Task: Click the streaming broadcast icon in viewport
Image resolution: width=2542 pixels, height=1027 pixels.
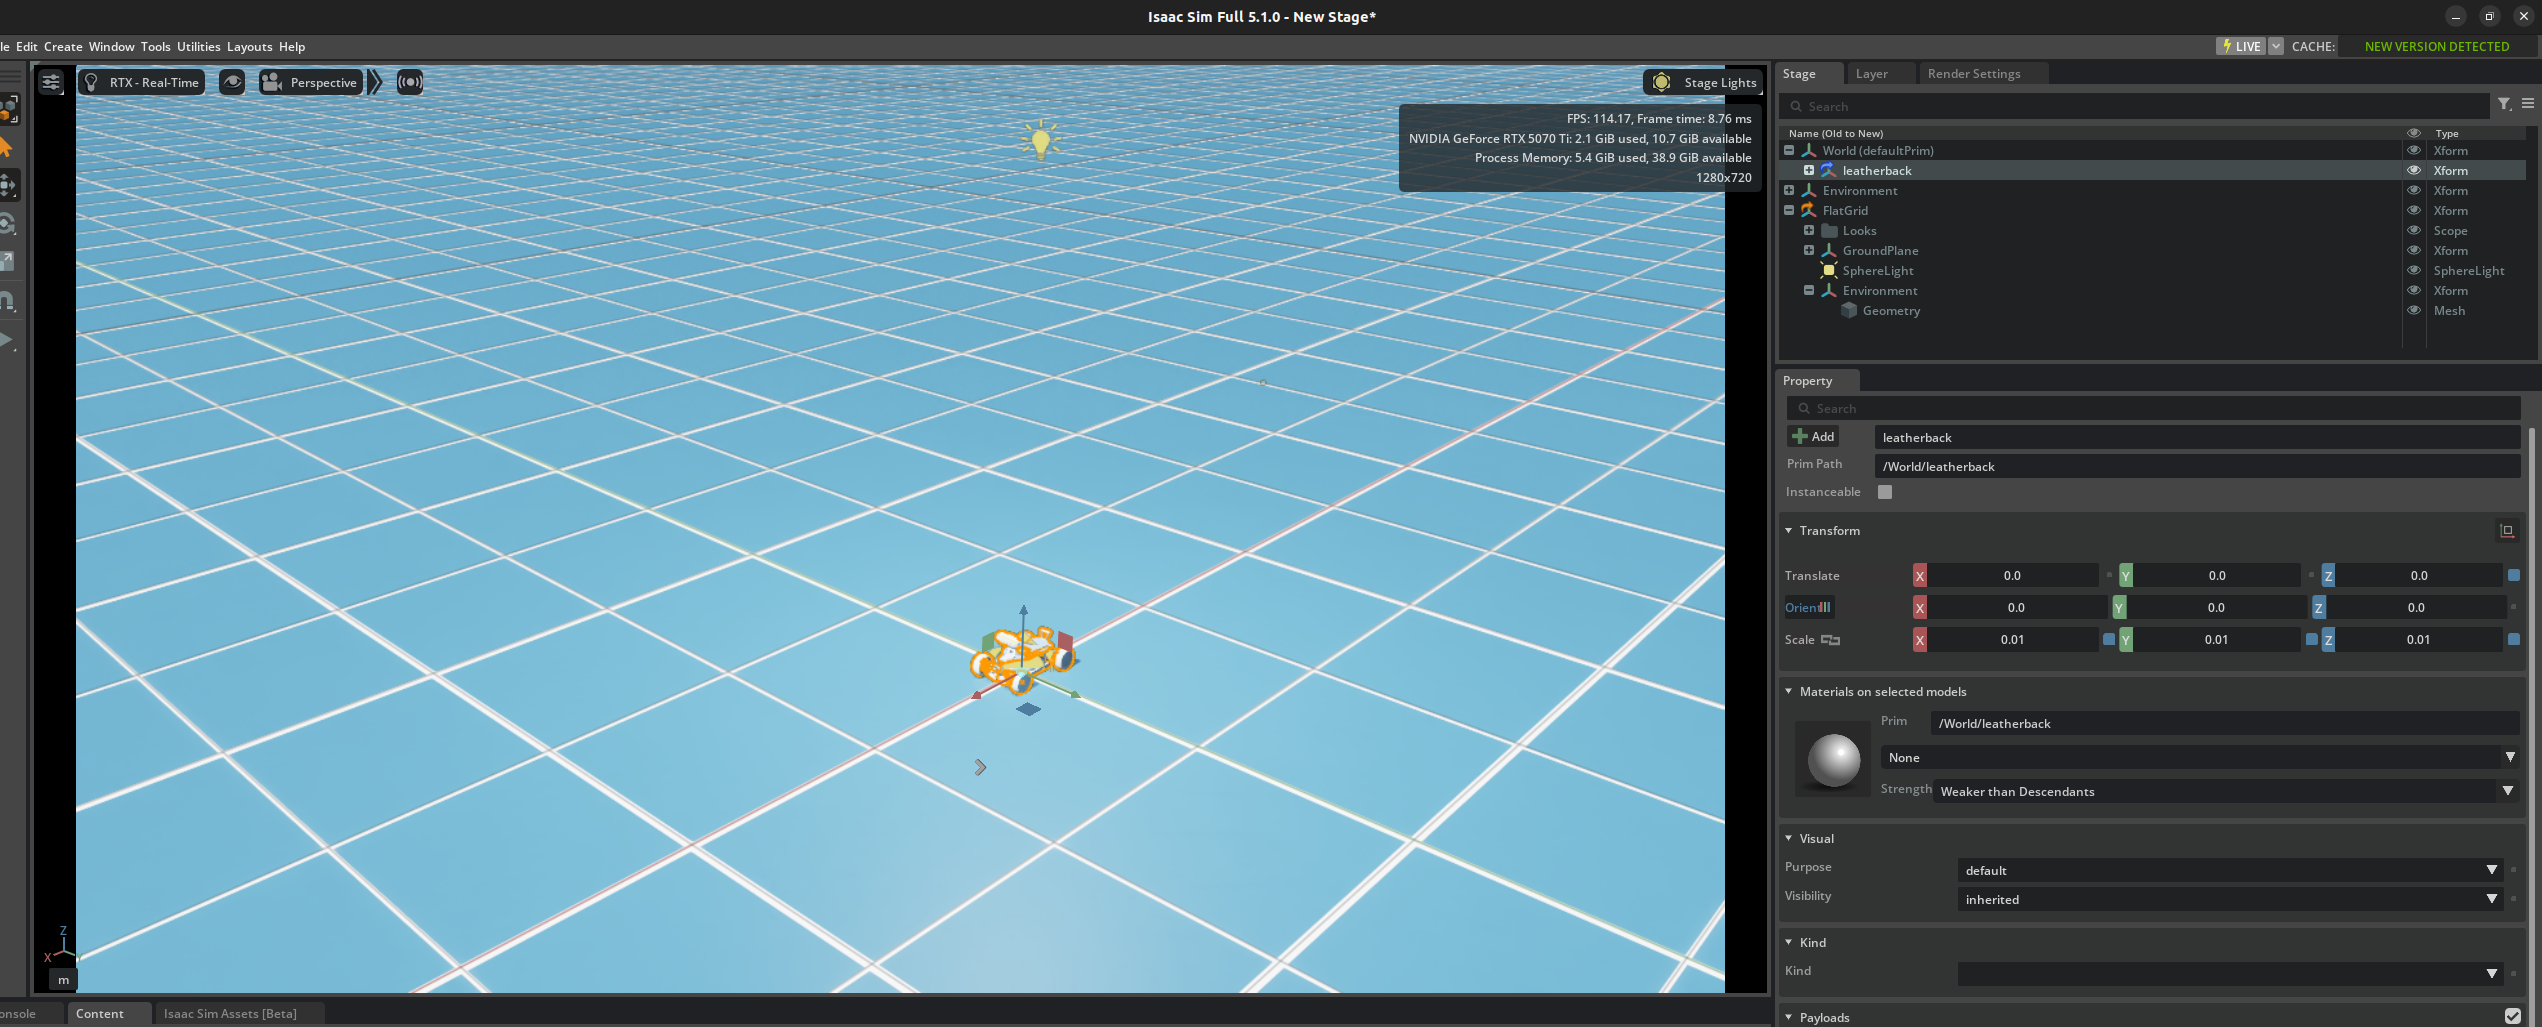Action: pos(410,82)
